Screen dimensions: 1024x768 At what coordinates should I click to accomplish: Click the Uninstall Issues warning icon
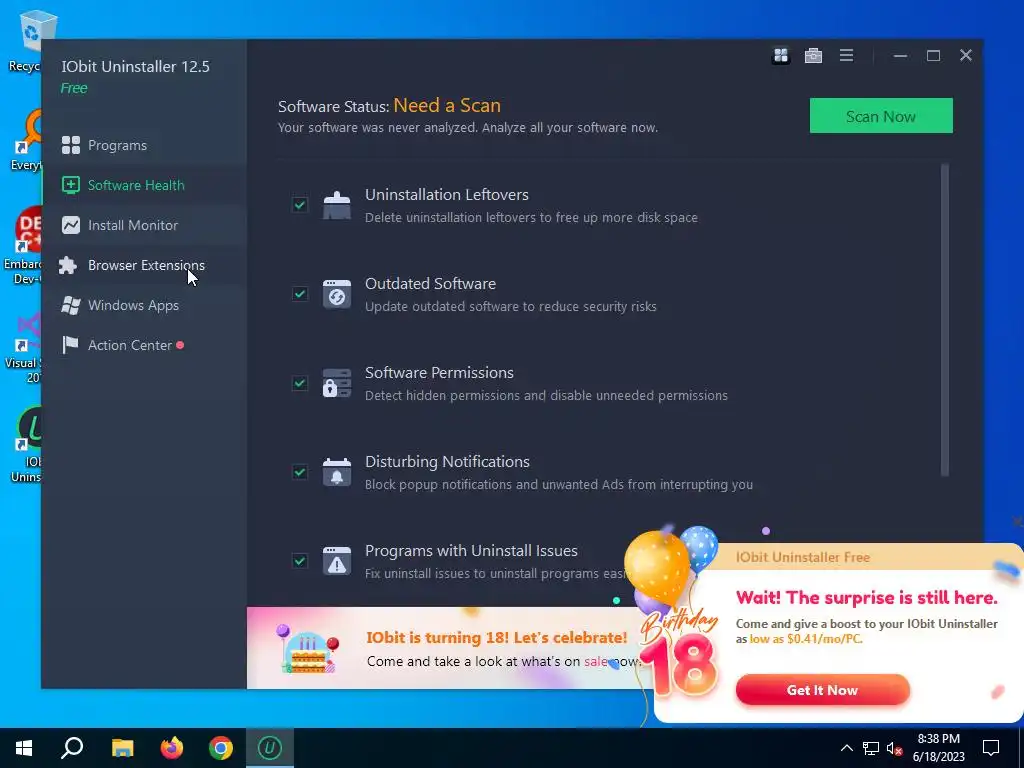pyautogui.click(x=337, y=560)
